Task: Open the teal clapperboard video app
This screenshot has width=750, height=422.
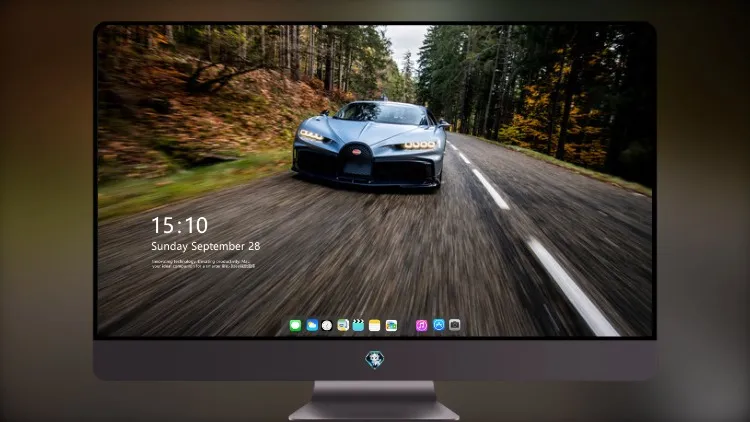Action: click(358, 326)
